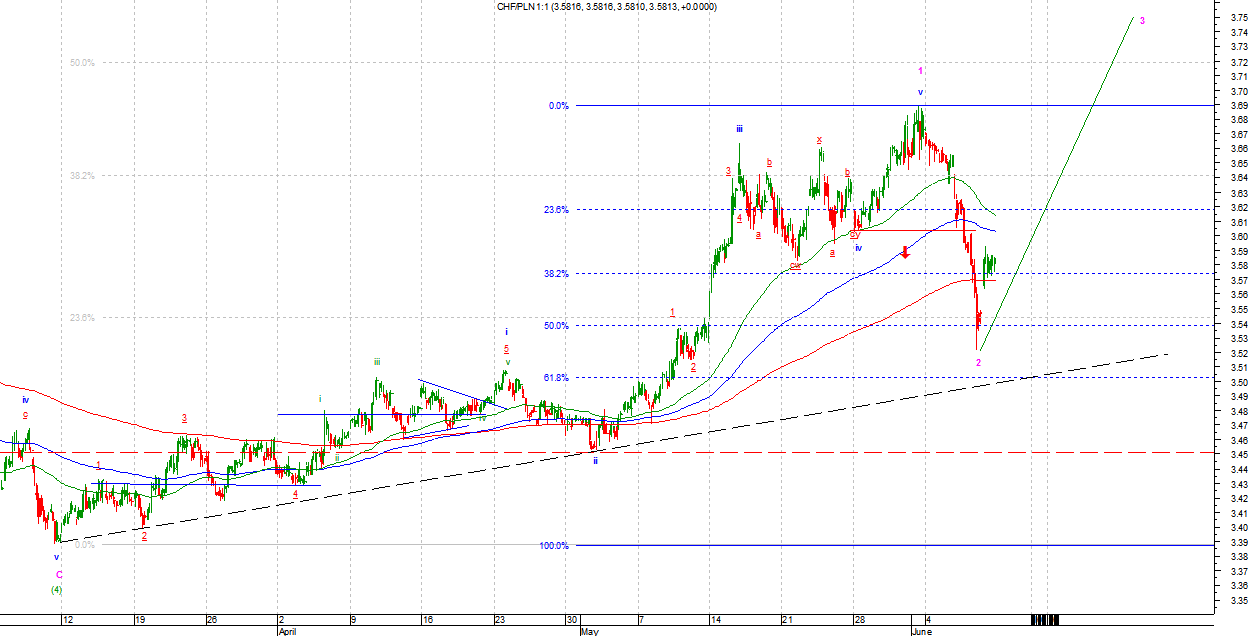This screenshot has height=636, width=1250.
Task: Click the June month label on time axis
Action: [x=921, y=632]
